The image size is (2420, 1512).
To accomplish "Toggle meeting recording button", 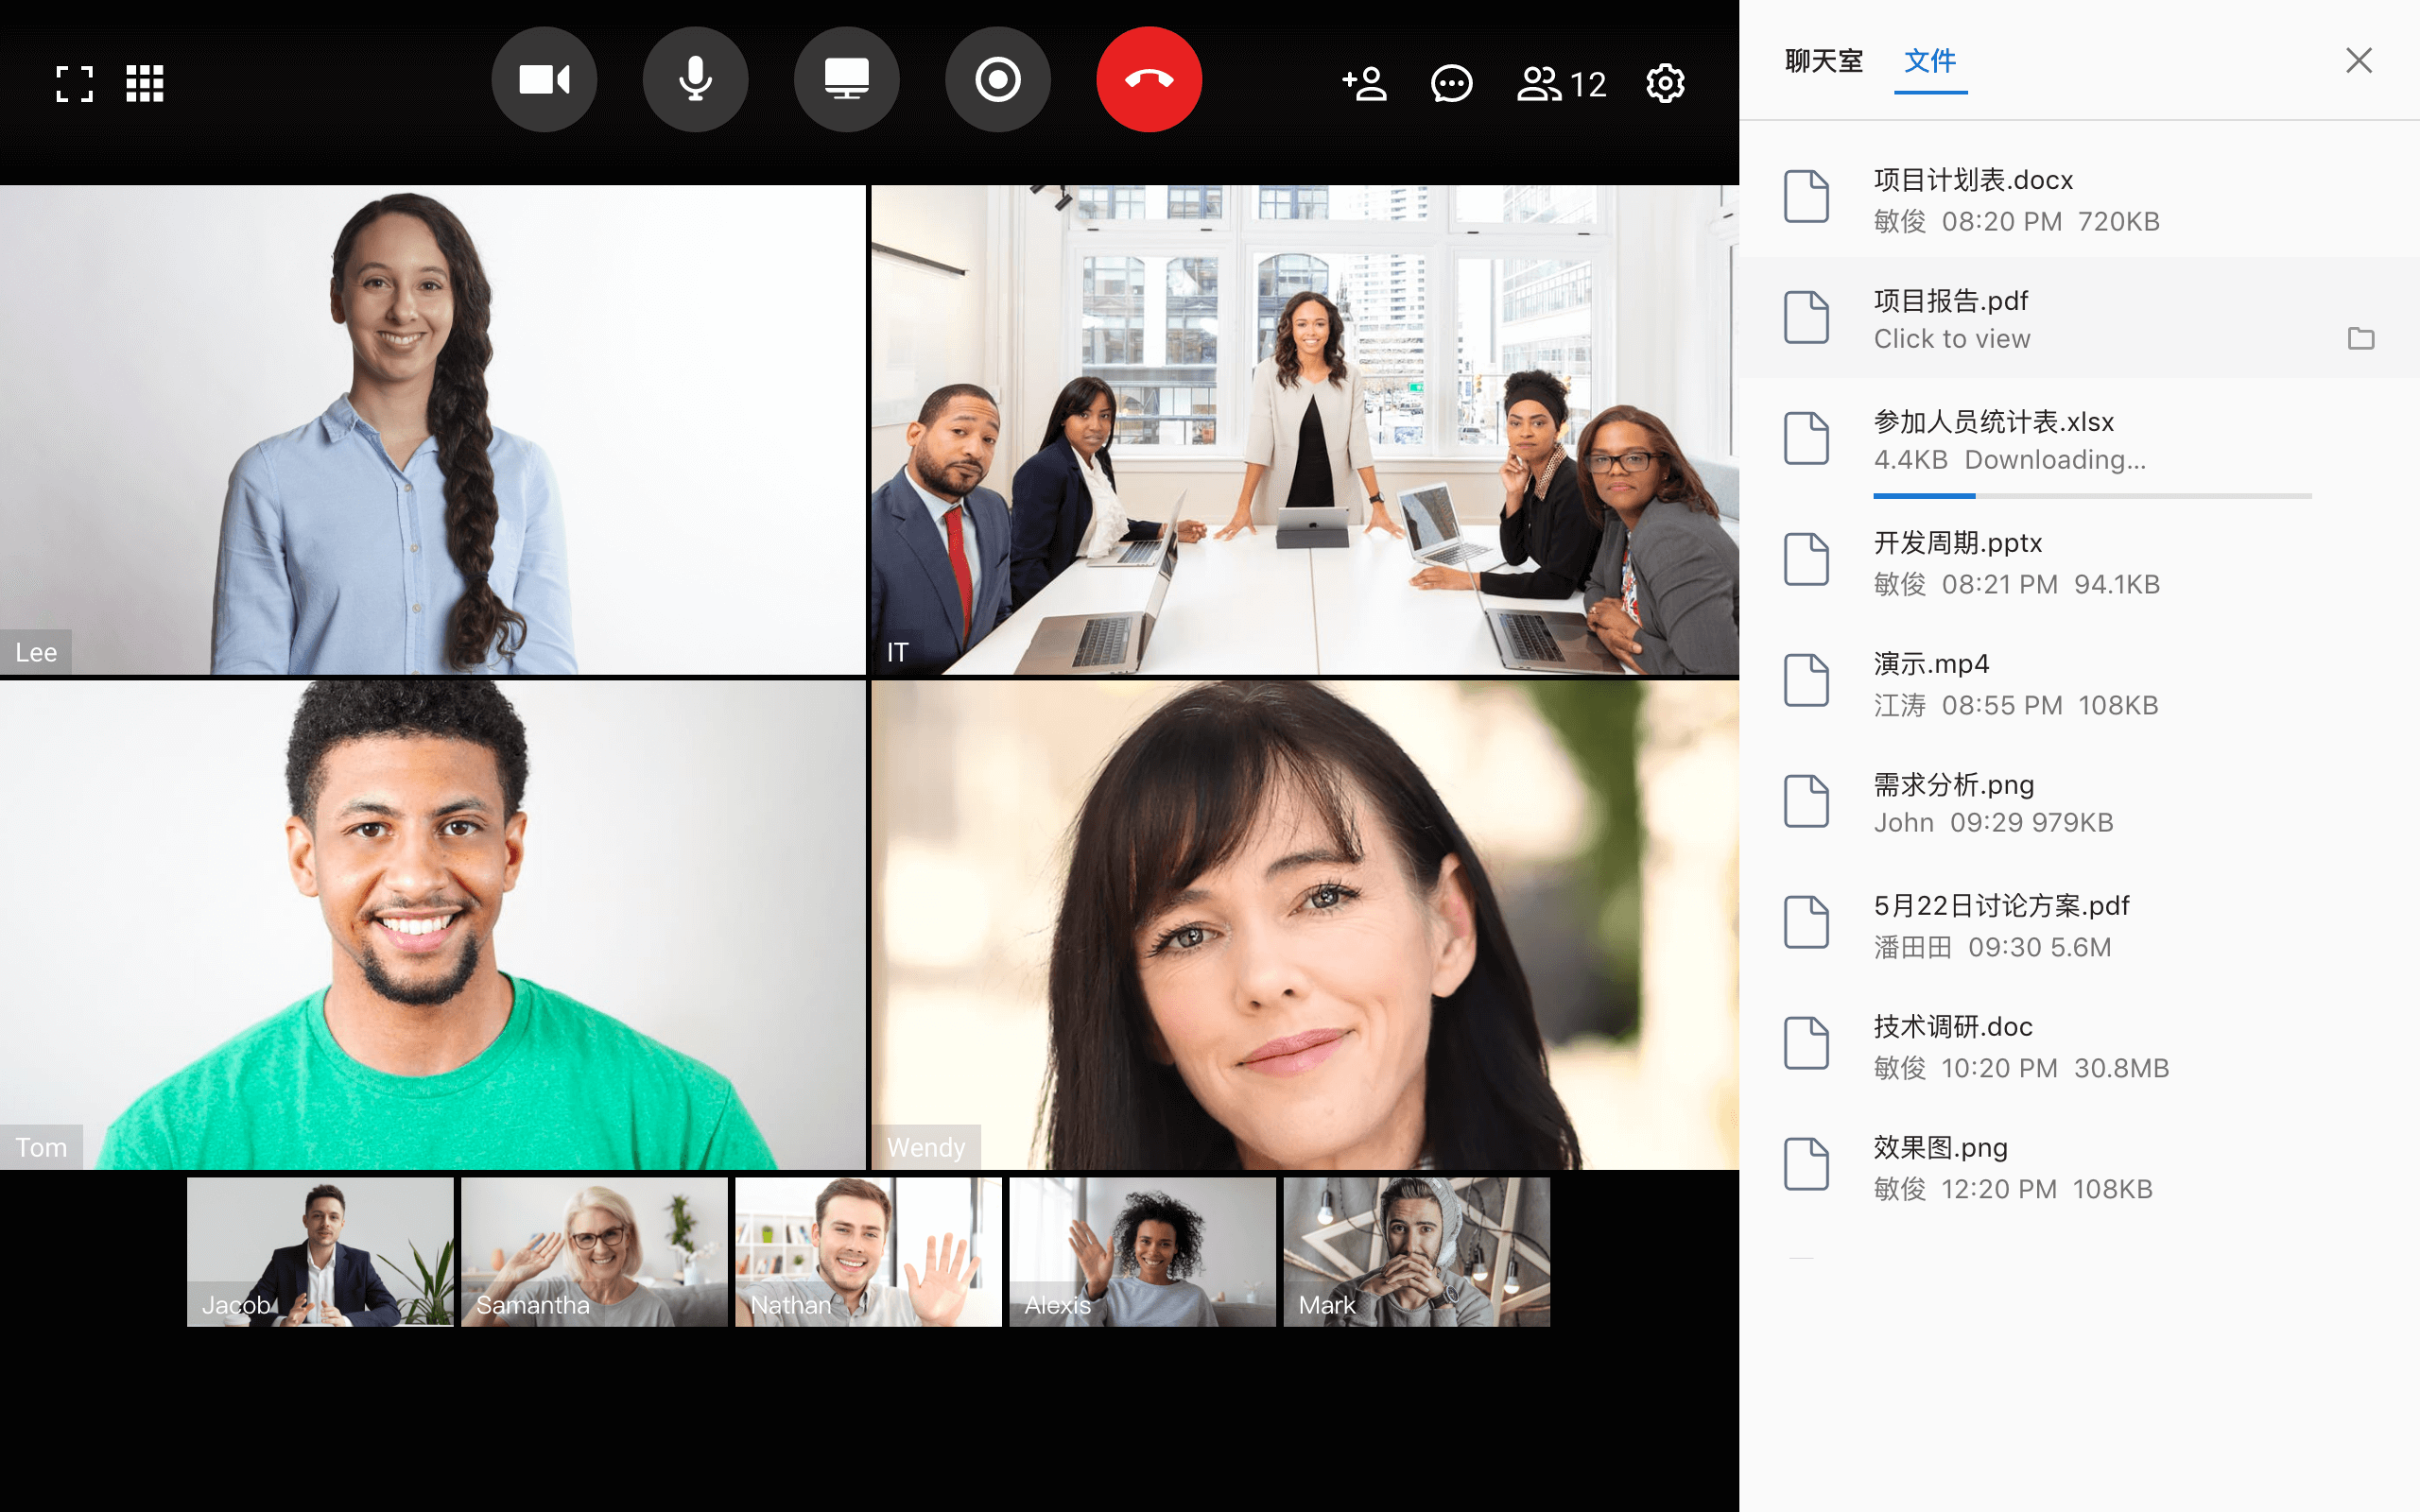I will (x=997, y=80).
